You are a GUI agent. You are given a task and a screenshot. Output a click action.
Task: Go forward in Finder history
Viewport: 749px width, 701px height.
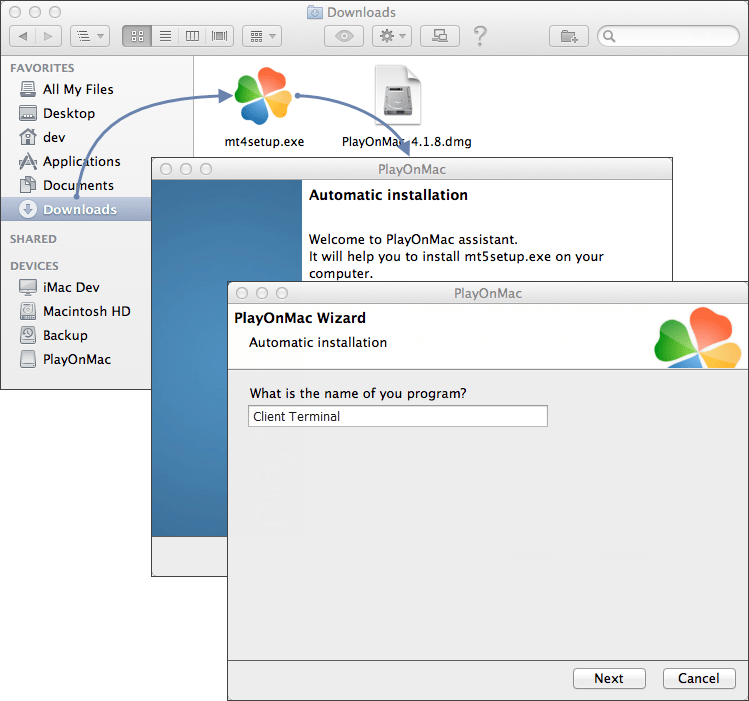(x=48, y=36)
